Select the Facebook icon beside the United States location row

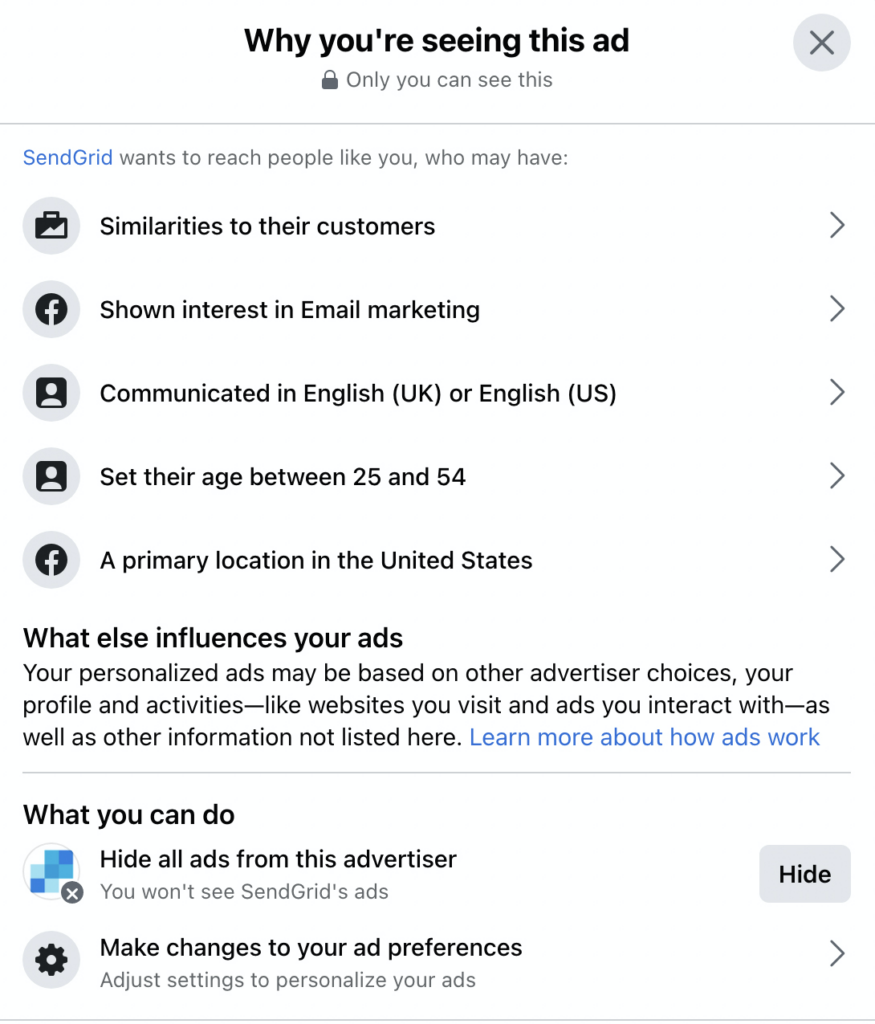coord(51,560)
